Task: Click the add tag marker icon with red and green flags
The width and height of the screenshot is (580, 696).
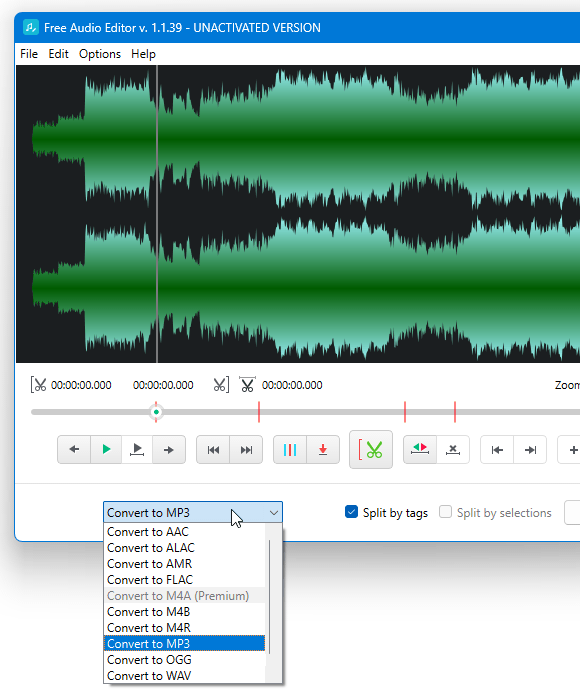Action: tap(420, 450)
